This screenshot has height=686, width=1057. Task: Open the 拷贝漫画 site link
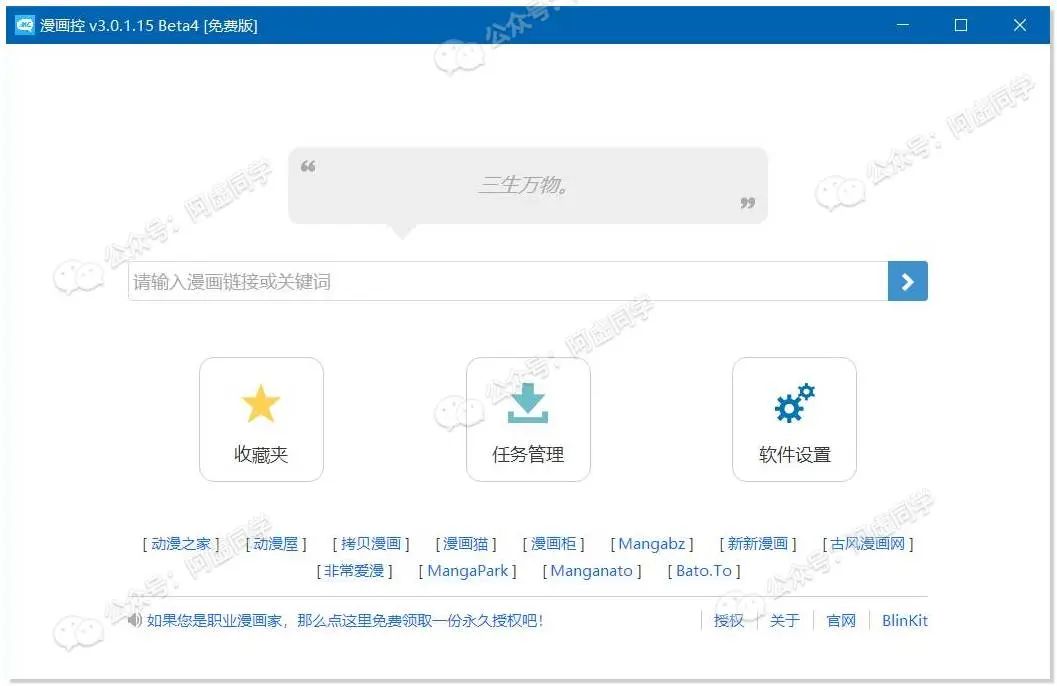click(x=371, y=544)
